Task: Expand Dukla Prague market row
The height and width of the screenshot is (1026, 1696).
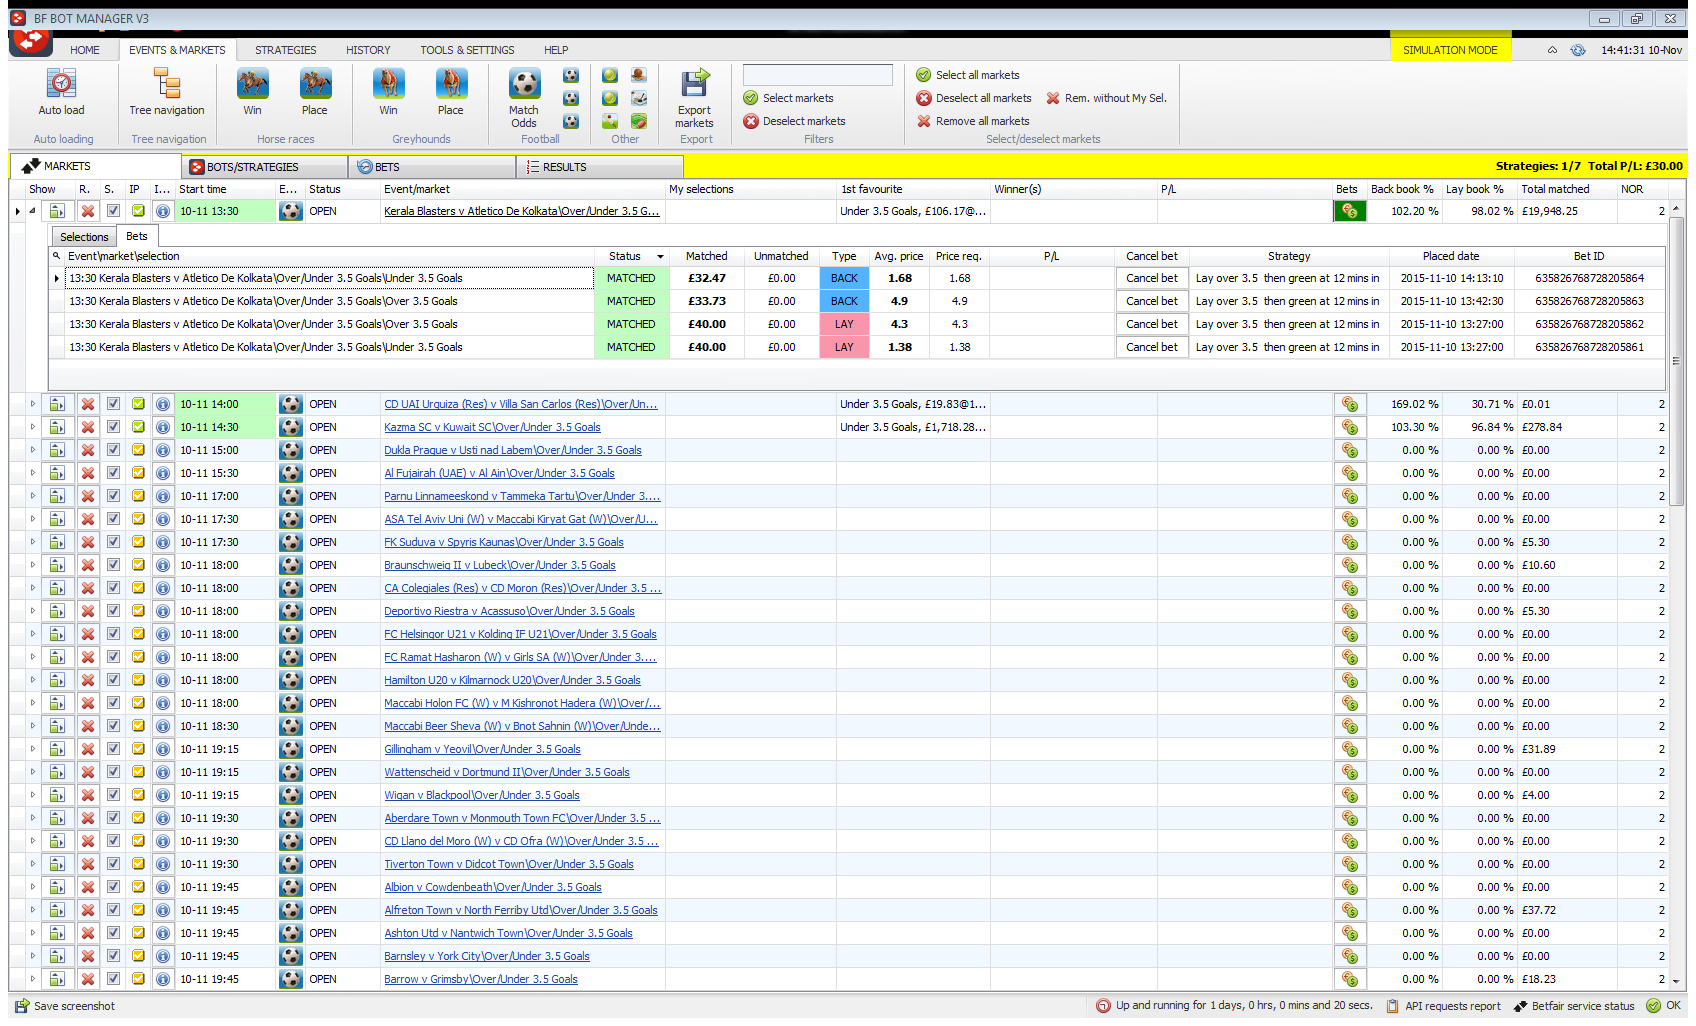Action: click(x=32, y=450)
